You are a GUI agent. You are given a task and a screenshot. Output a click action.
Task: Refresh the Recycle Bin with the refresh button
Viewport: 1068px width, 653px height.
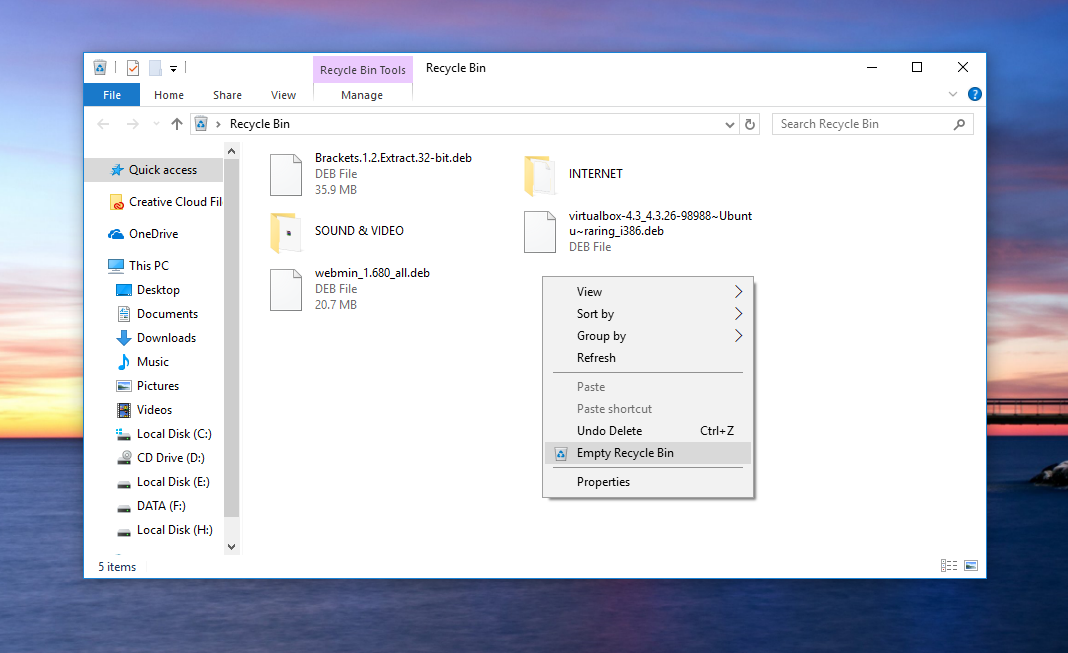[x=750, y=124]
